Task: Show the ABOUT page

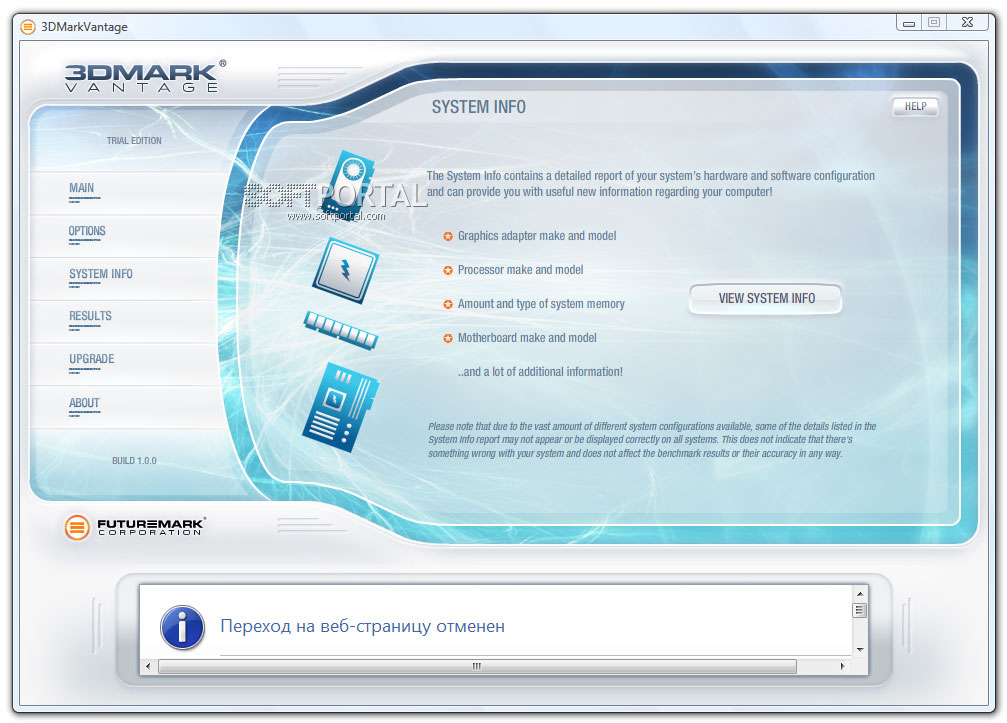Action: click(x=84, y=403)
